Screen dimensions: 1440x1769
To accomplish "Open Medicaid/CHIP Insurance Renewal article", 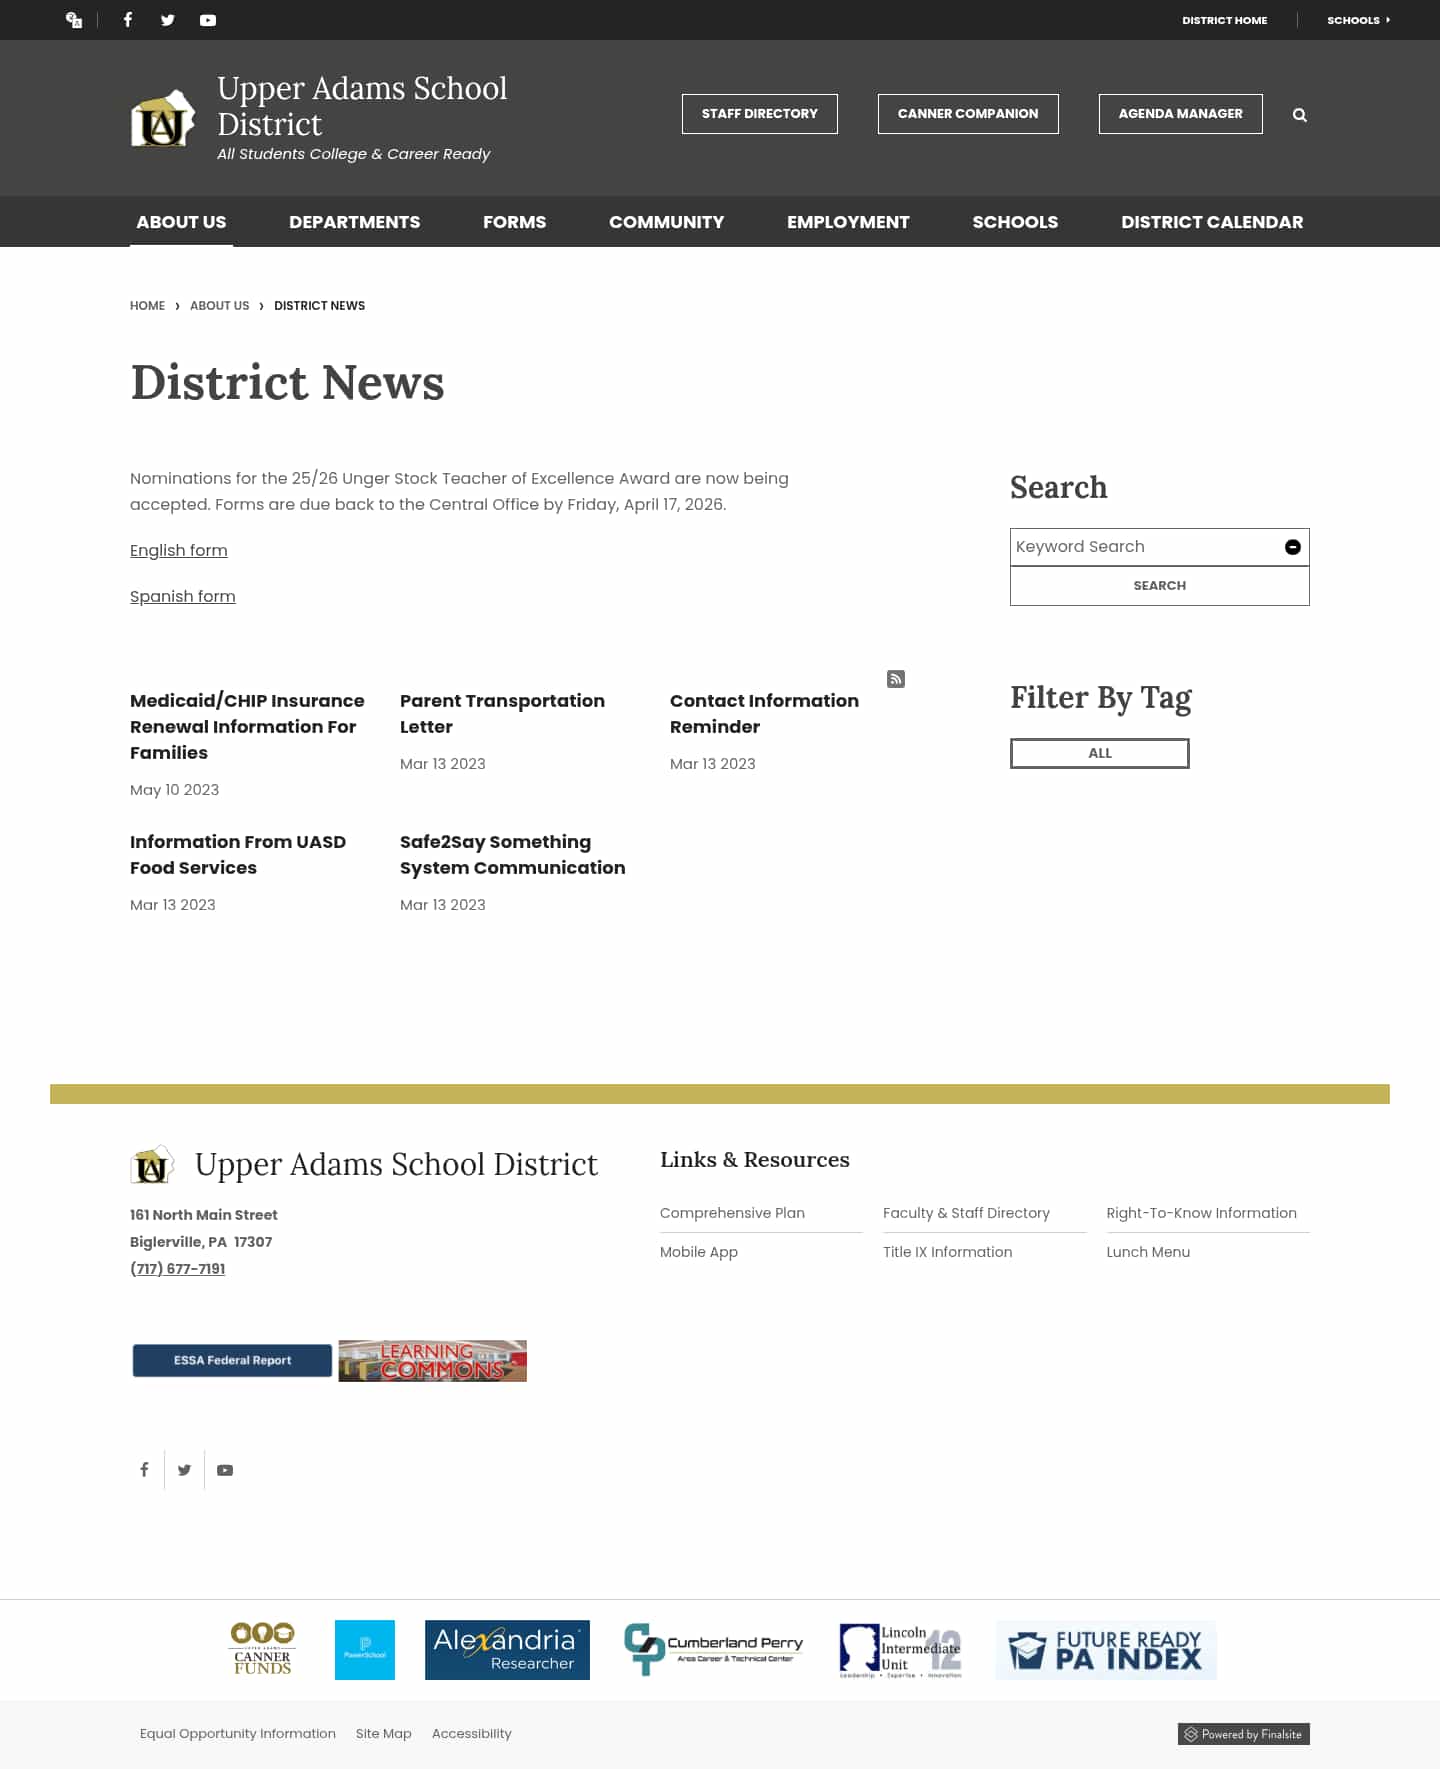I will tap(247, 727).
